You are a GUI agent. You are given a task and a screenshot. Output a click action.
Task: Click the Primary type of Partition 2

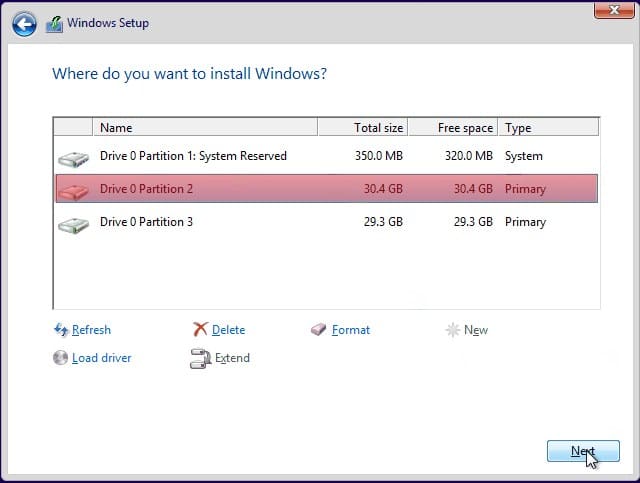coord(525,189)
